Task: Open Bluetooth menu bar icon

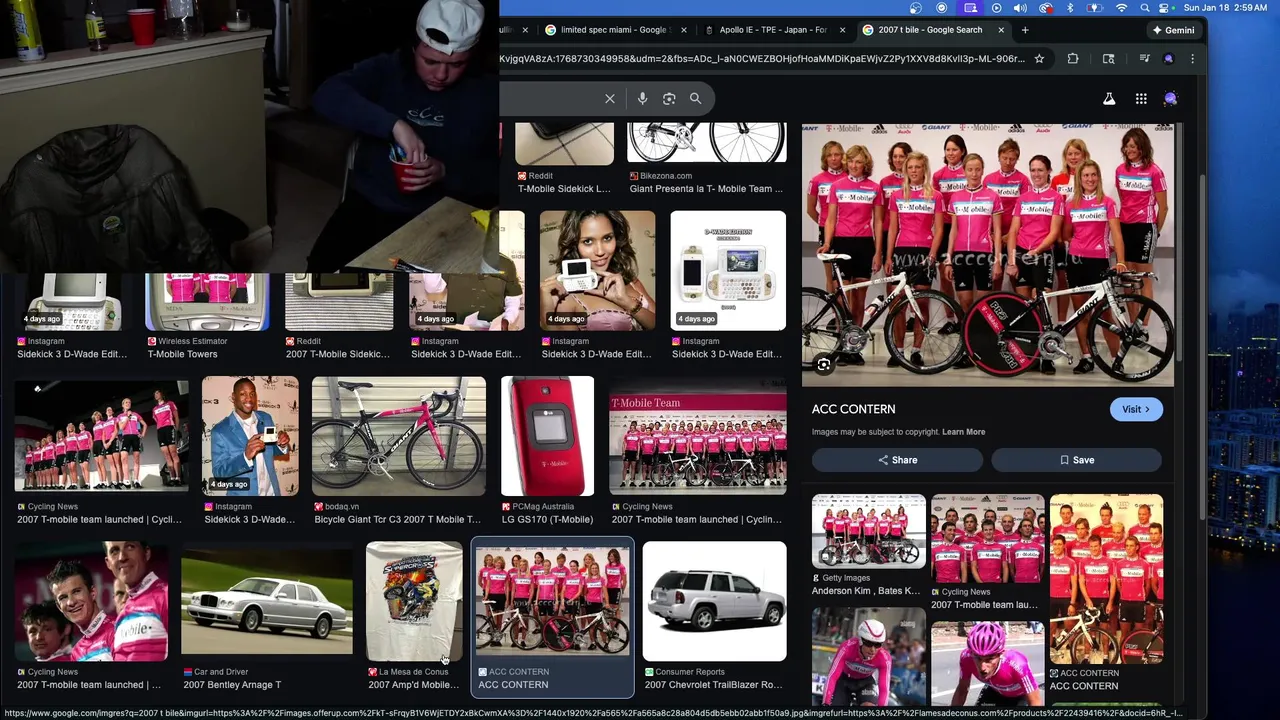Action: (1069, 8)
